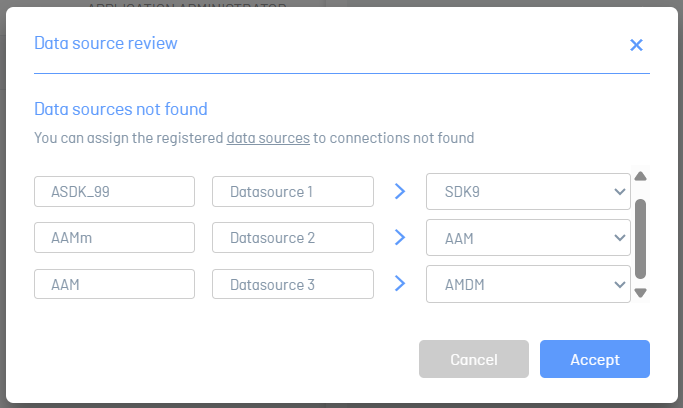Select the AAM field in the third row

click(114, 284)
